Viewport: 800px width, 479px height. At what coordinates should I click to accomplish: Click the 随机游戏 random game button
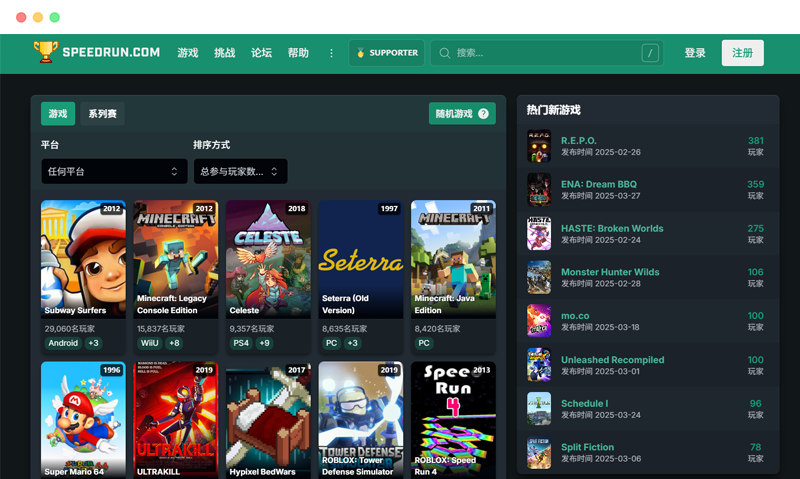pyautogui.click(x=462, y=114)
